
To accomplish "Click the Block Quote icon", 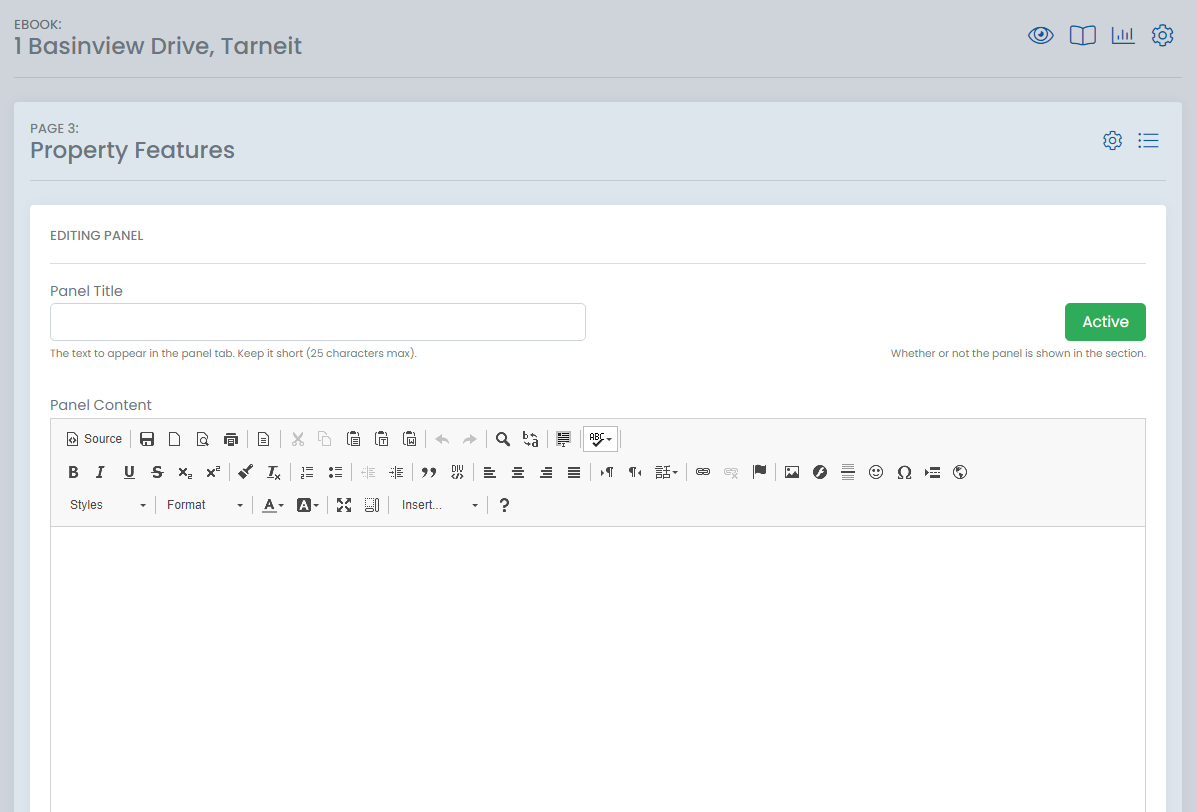I will point(429,472).
